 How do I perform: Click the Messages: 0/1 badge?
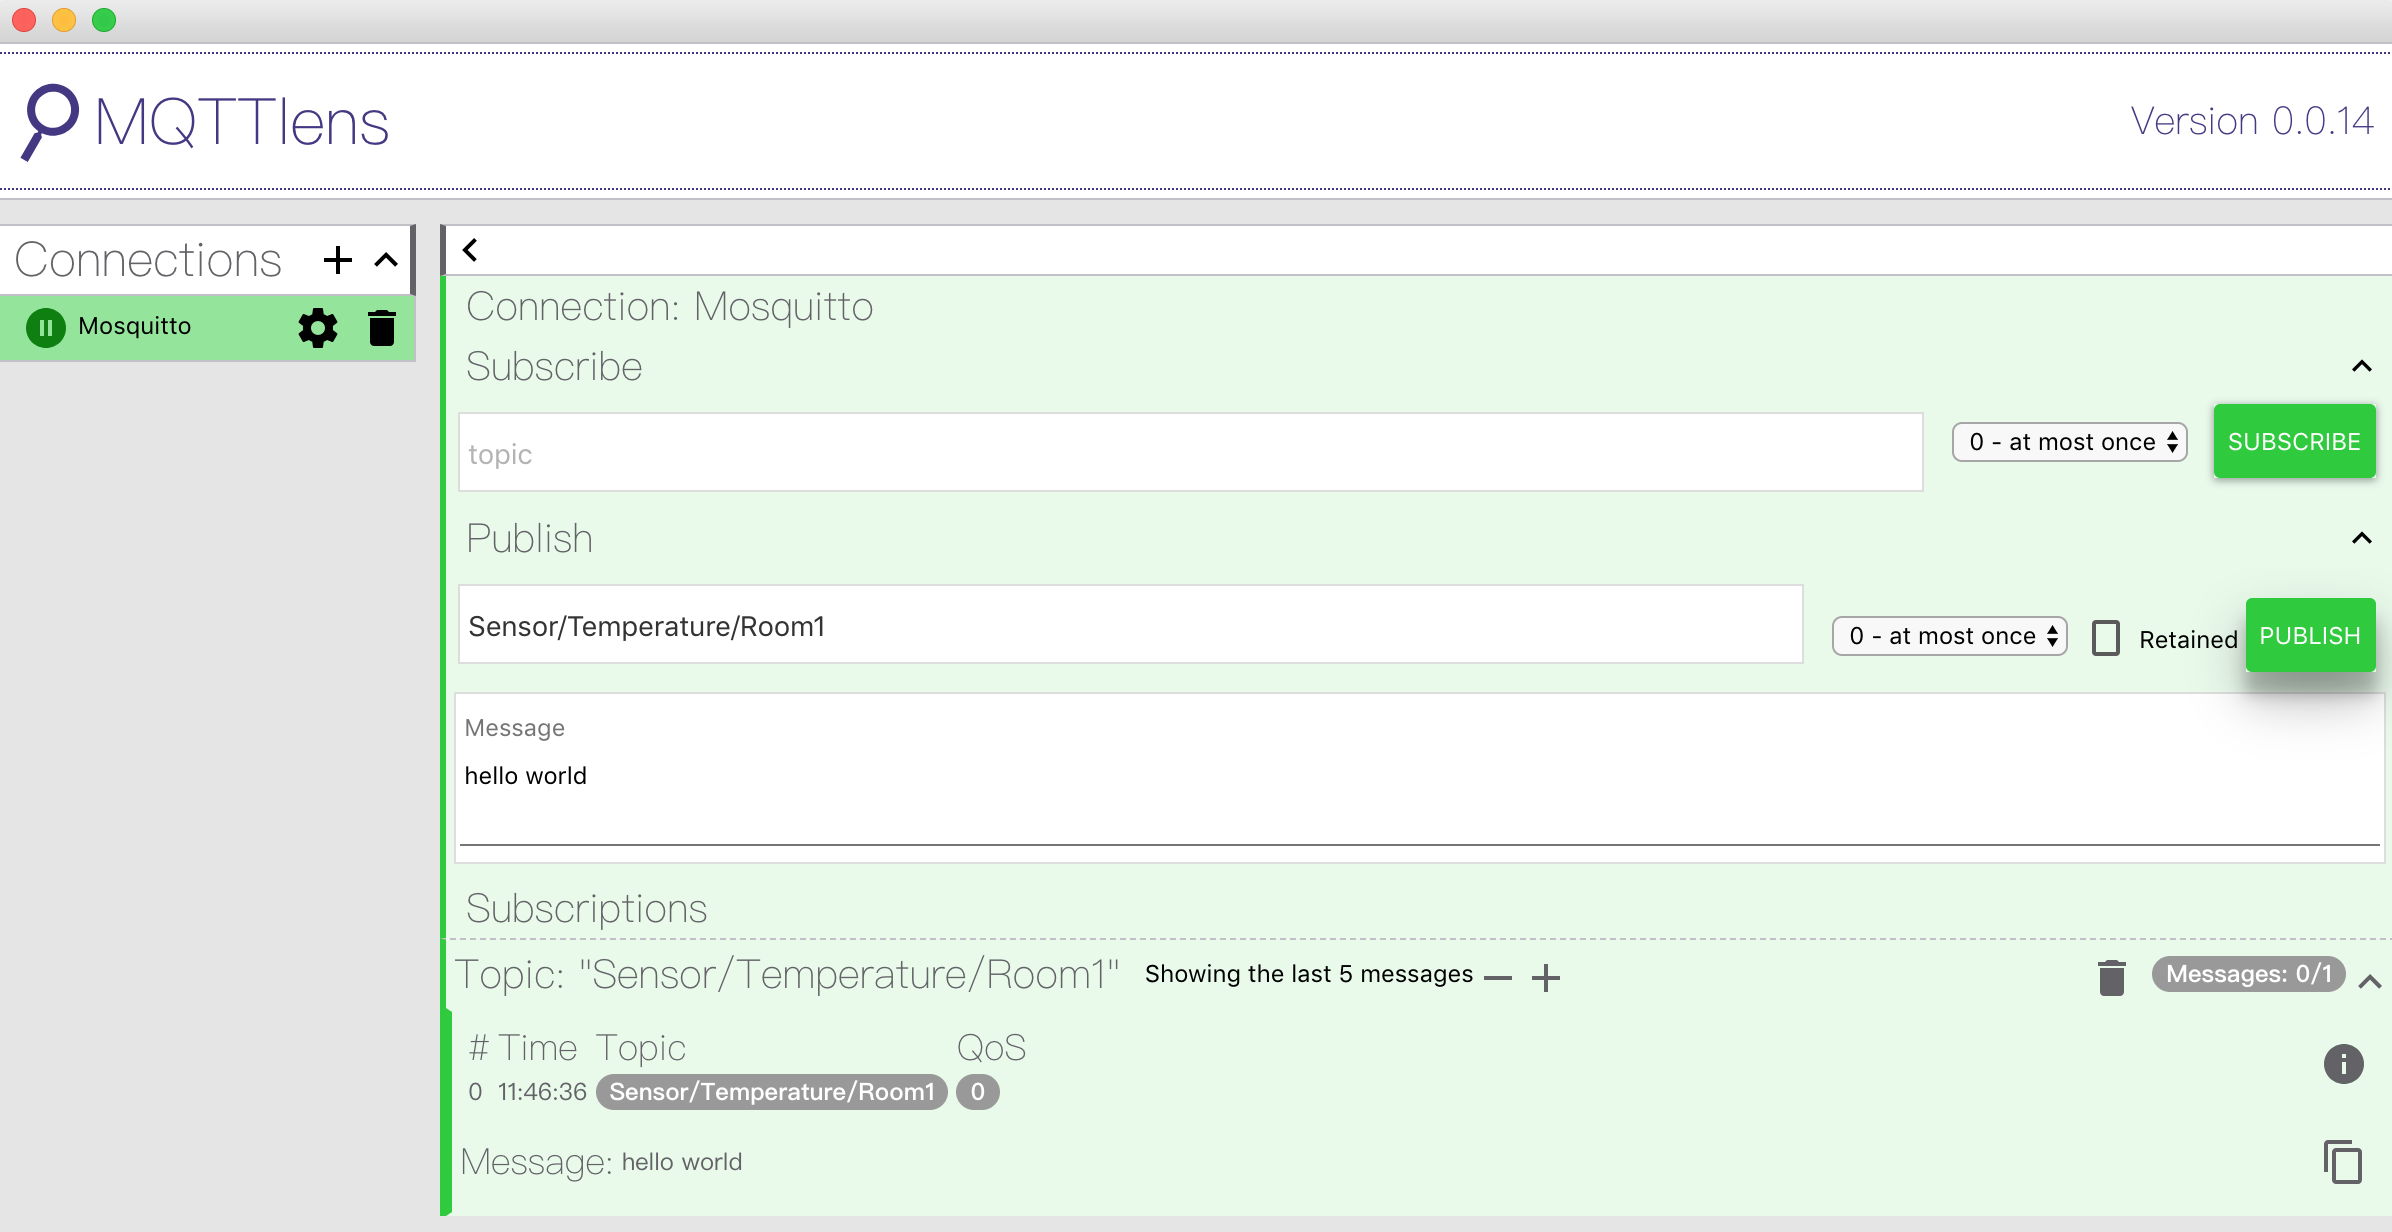(x=2248, y=974)
